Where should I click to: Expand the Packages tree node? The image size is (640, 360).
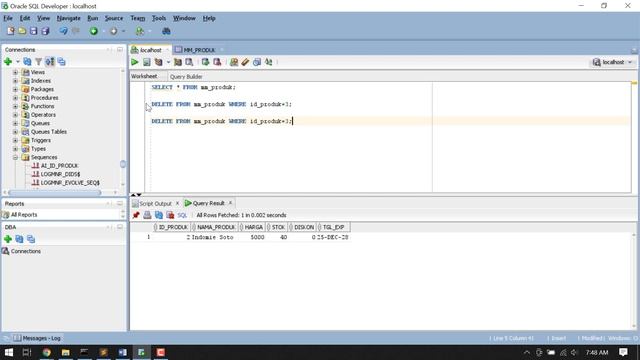pos(16,89)
